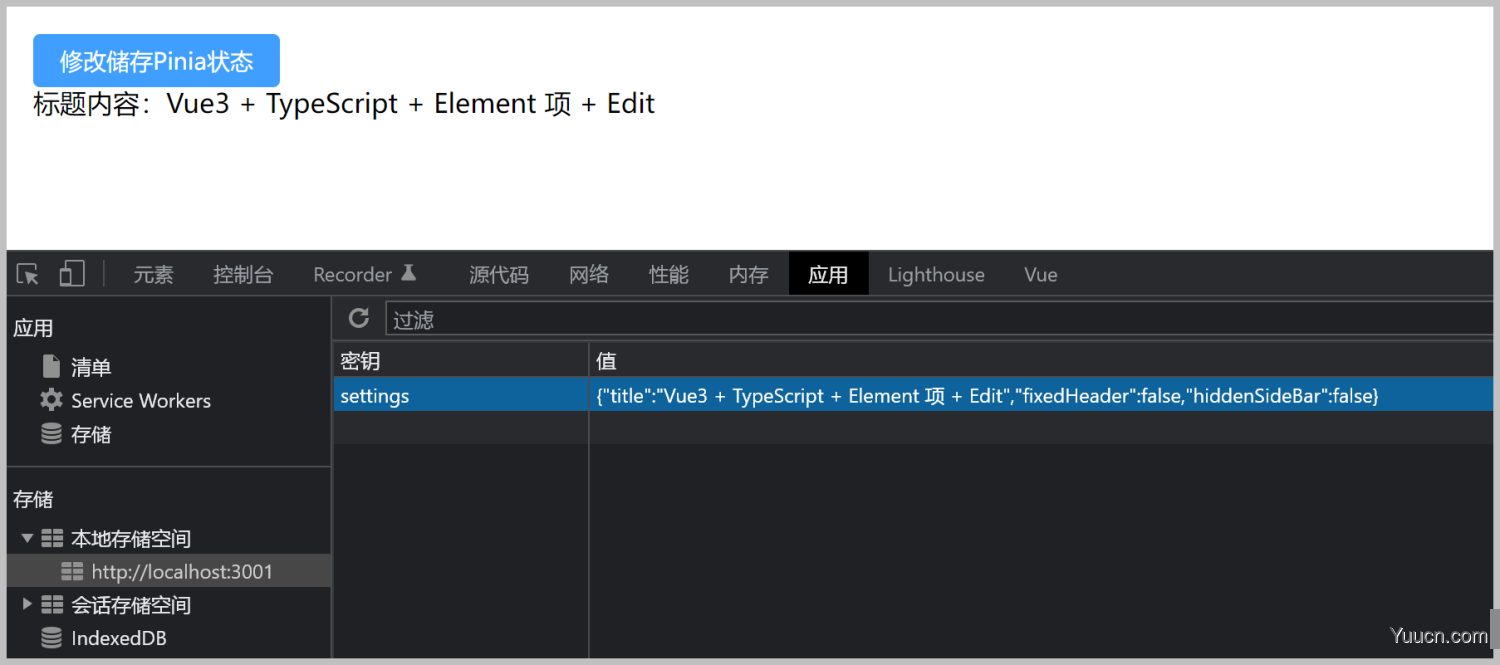The image size is (1500, 665).
Task: Select the 应用 tab
Action: click(828, 274)
